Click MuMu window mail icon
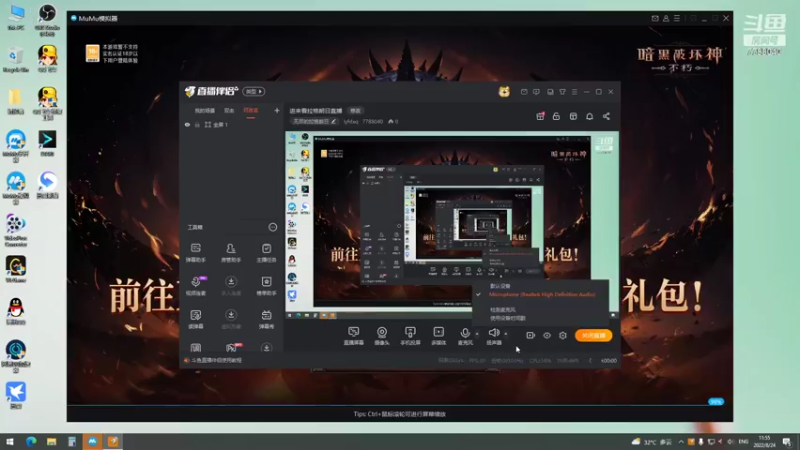This screenshot has height=450, width=800. [655, 18]
